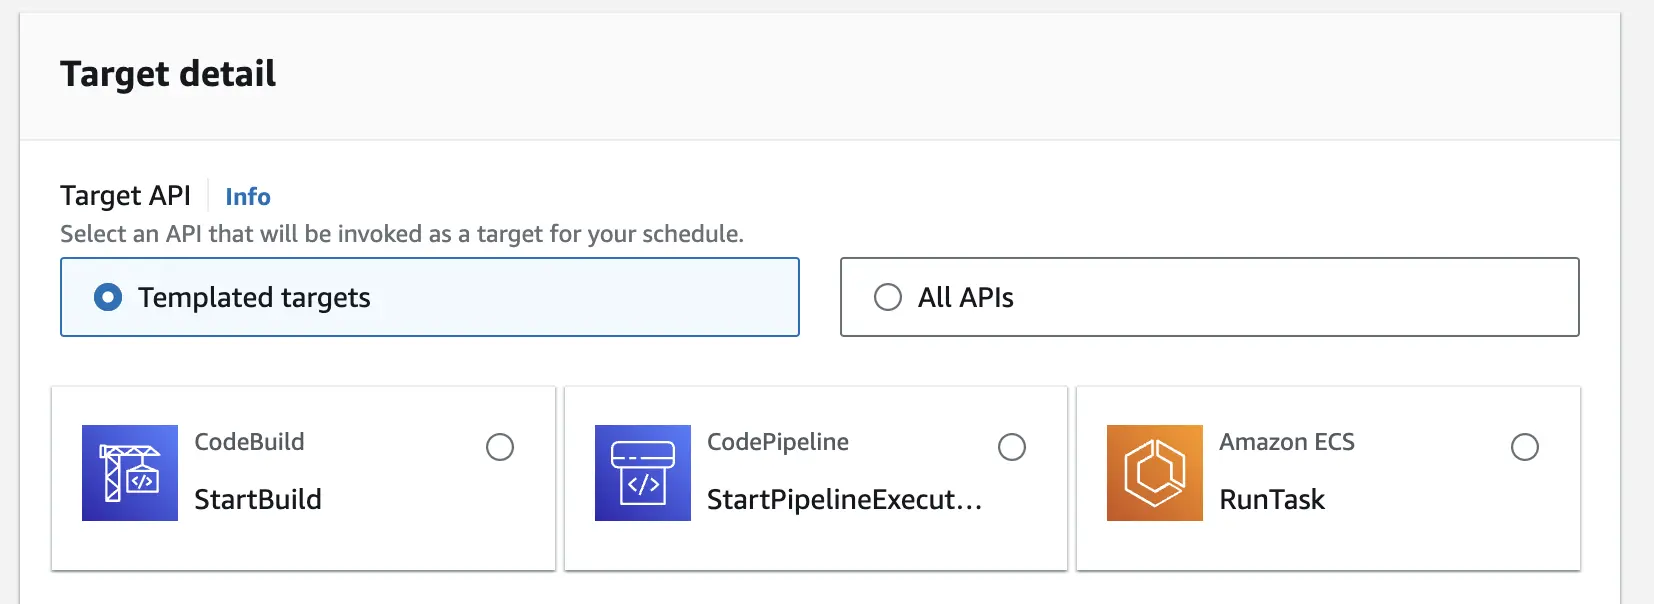
Task: Click the 'Select an API' description text
Action: coord(402,234)
